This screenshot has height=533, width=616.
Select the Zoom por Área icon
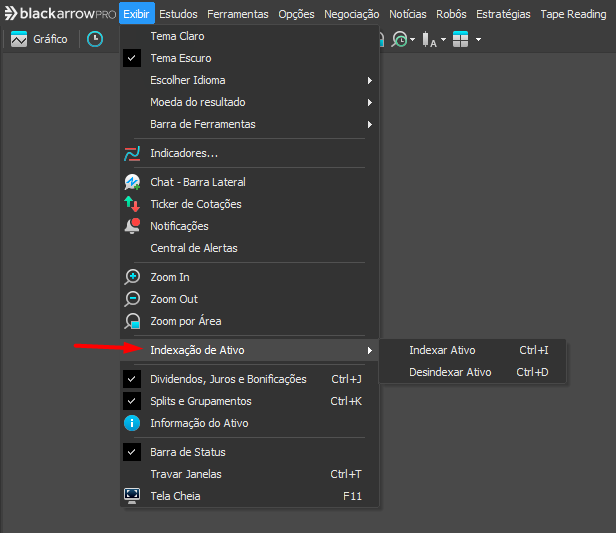pyautogui.click(x=132, y=321)
